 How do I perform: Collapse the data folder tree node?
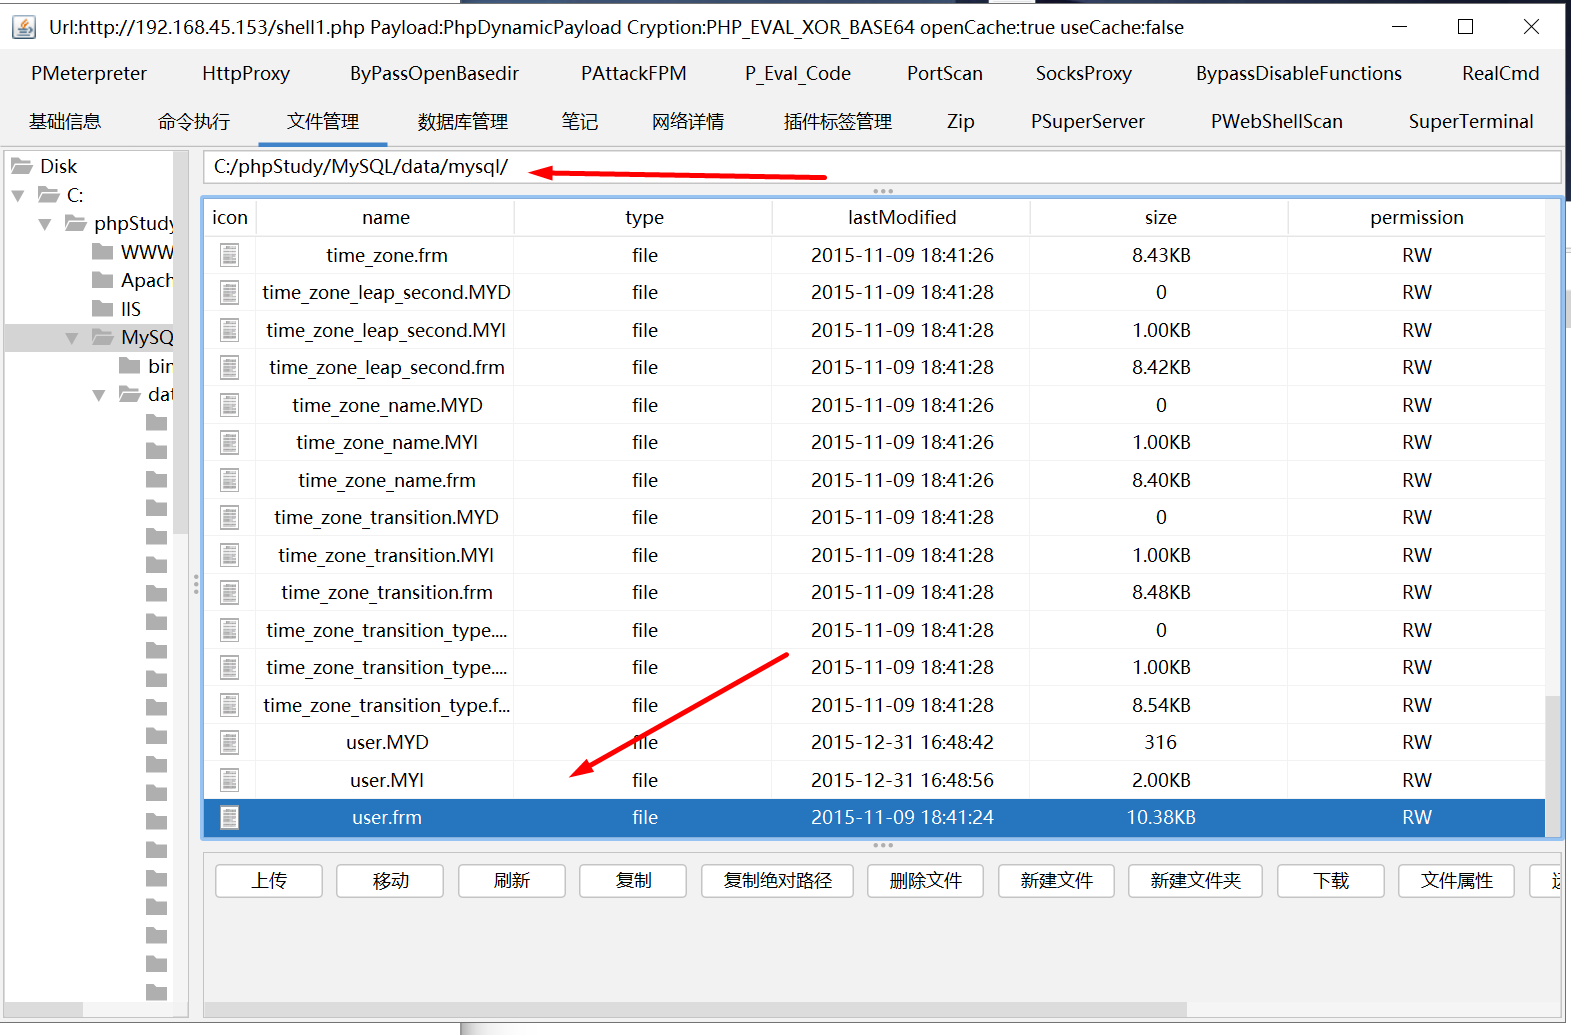pos(99,395)
